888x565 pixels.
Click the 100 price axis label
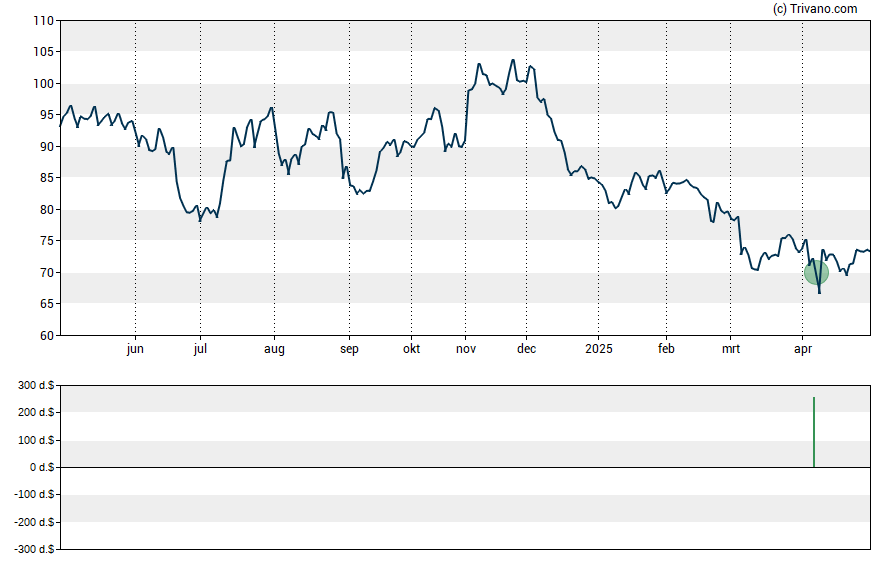[43, 84]
